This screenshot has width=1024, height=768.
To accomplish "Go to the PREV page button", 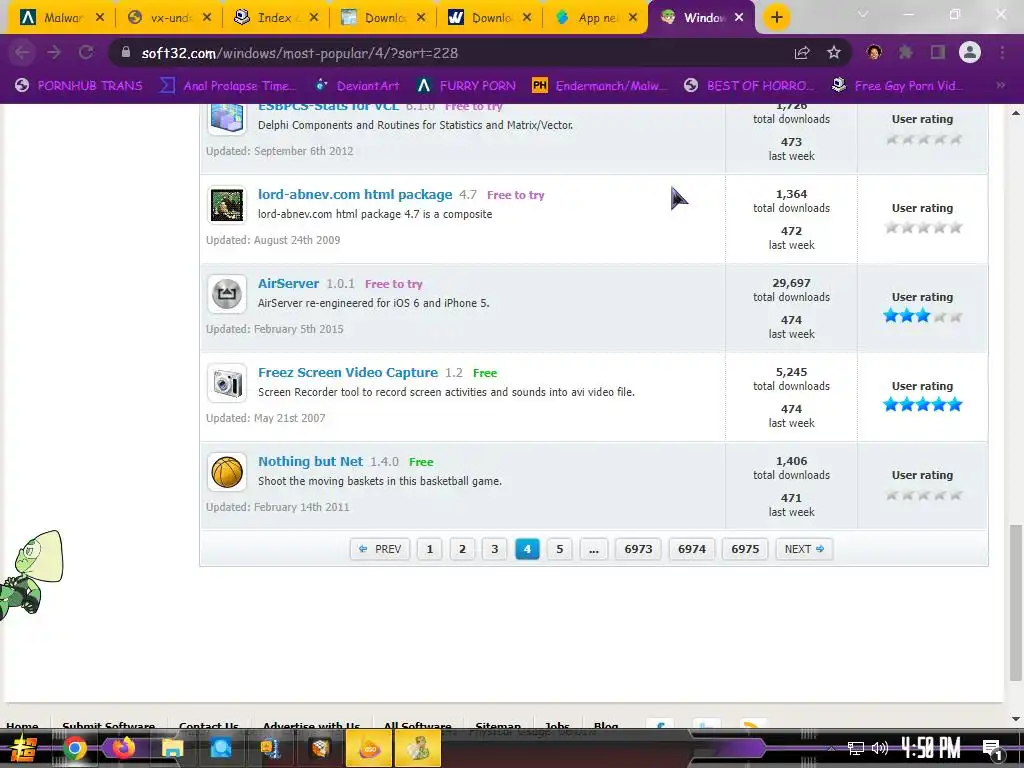I will tap(380, 549).
